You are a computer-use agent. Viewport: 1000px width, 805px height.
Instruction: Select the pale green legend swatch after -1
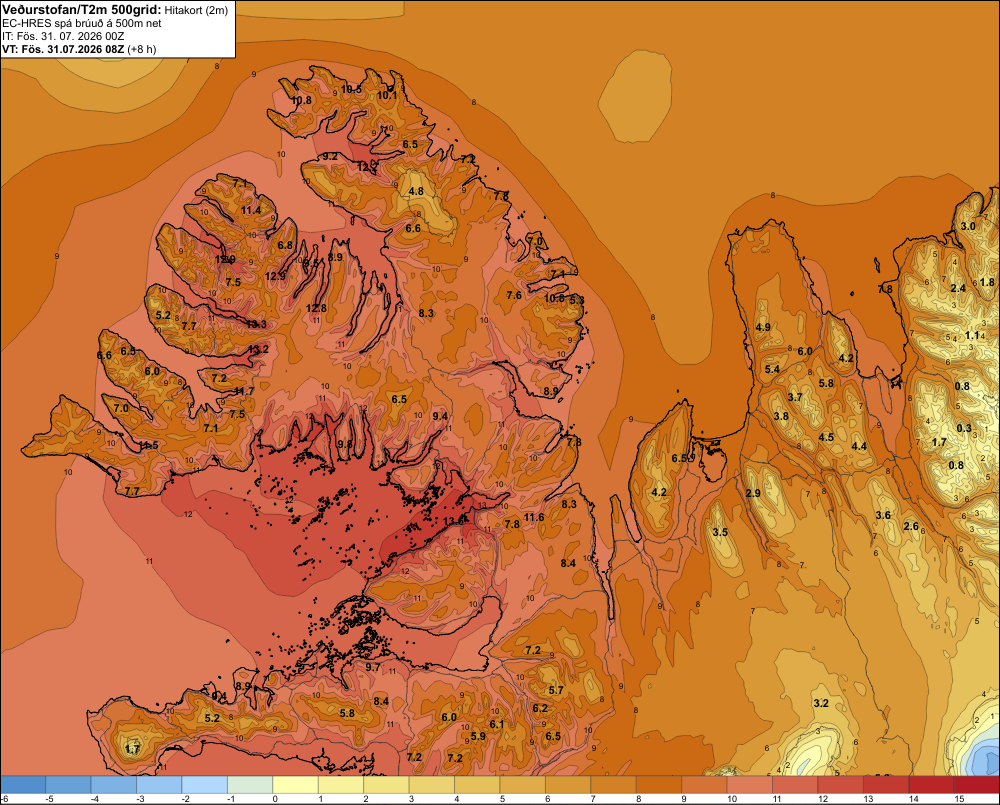[250, 785]
